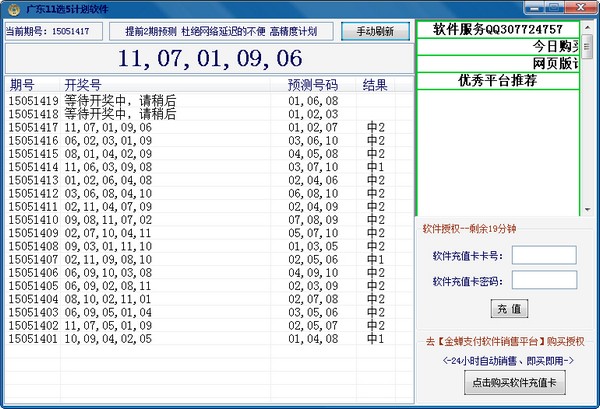The height and width of the screenshot is (409, 600).
Task: Click predicted numbers 01, 02, 03
Action: coord(313,114)
